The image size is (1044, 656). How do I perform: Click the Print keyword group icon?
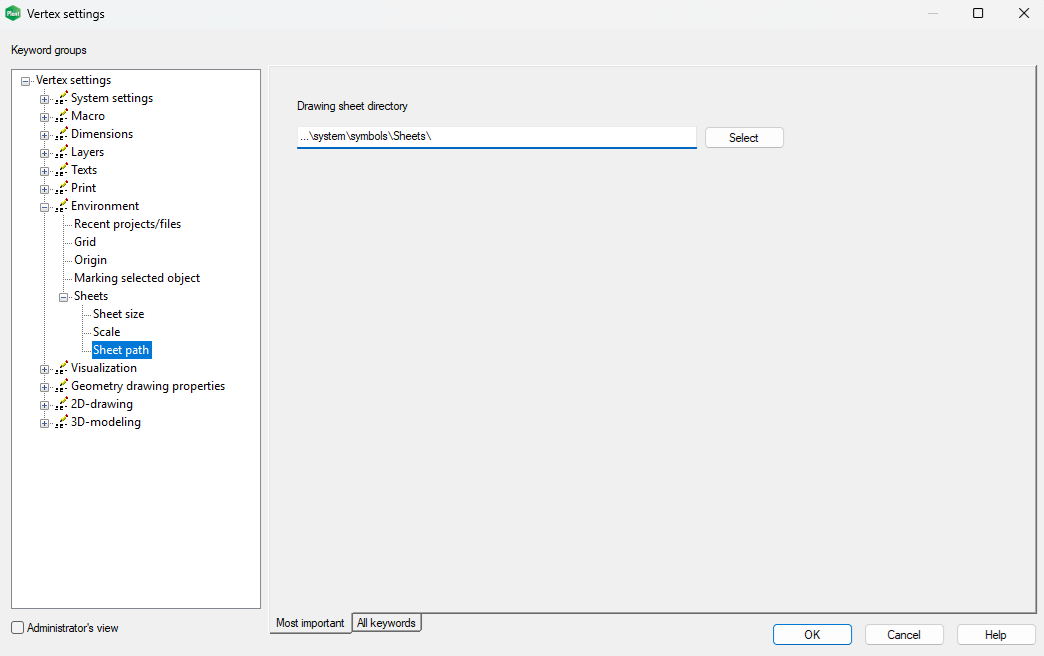tap(62, 188)
